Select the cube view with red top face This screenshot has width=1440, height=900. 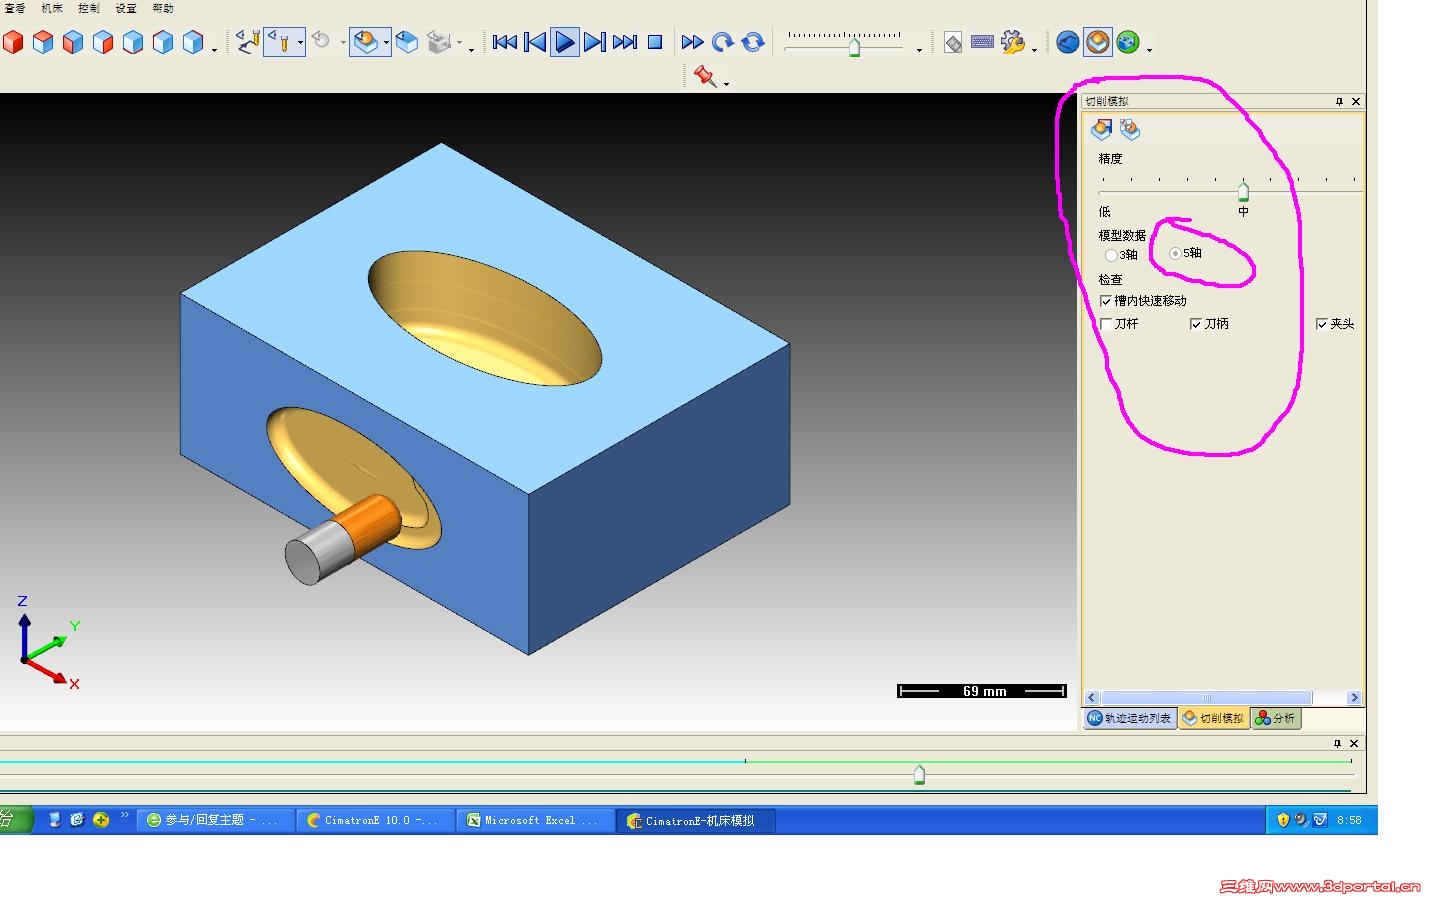(43, 42)
